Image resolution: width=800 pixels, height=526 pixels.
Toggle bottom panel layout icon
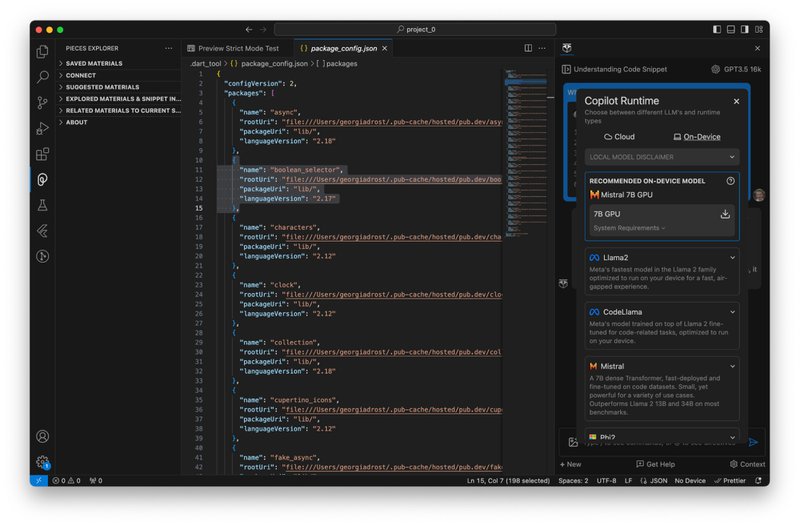(731, 30)
